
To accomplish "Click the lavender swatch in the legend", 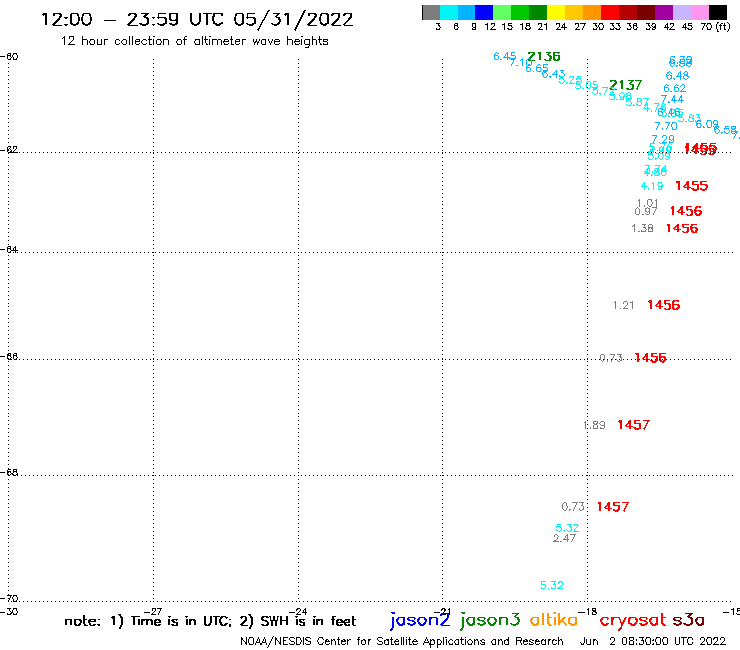I will pyautogui.click(x=682, y=12).
